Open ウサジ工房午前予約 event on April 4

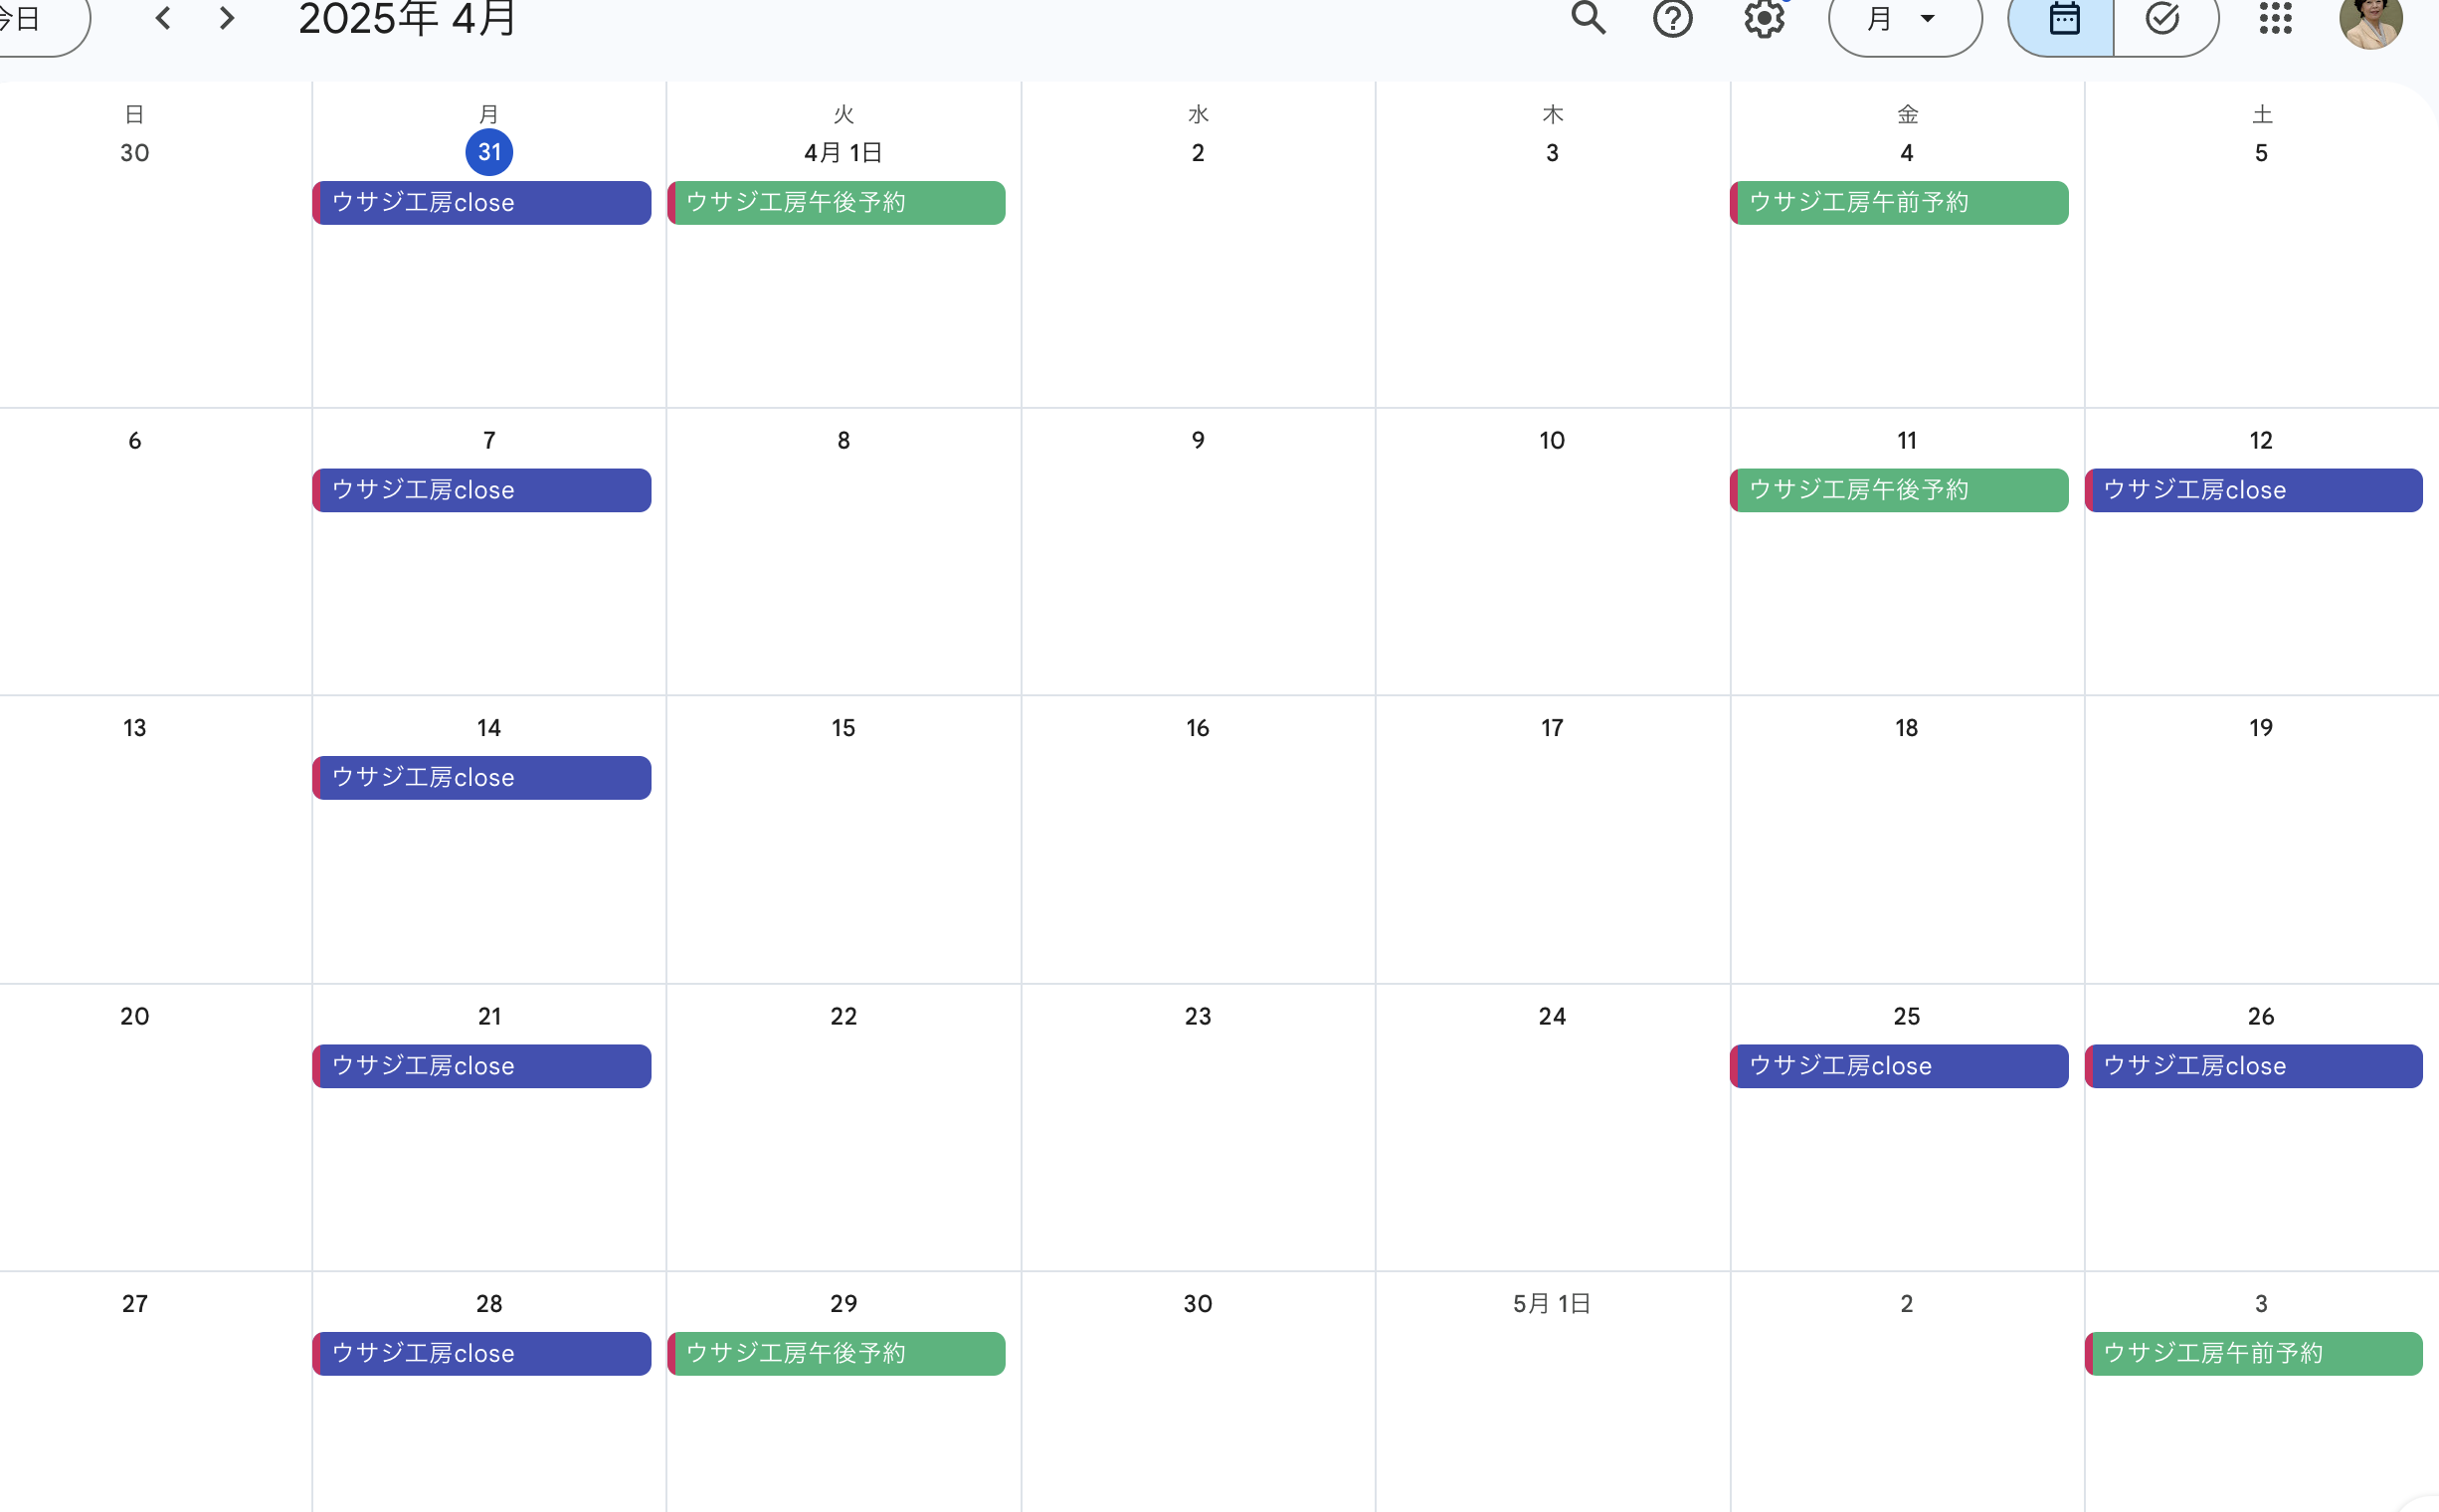1899,203
